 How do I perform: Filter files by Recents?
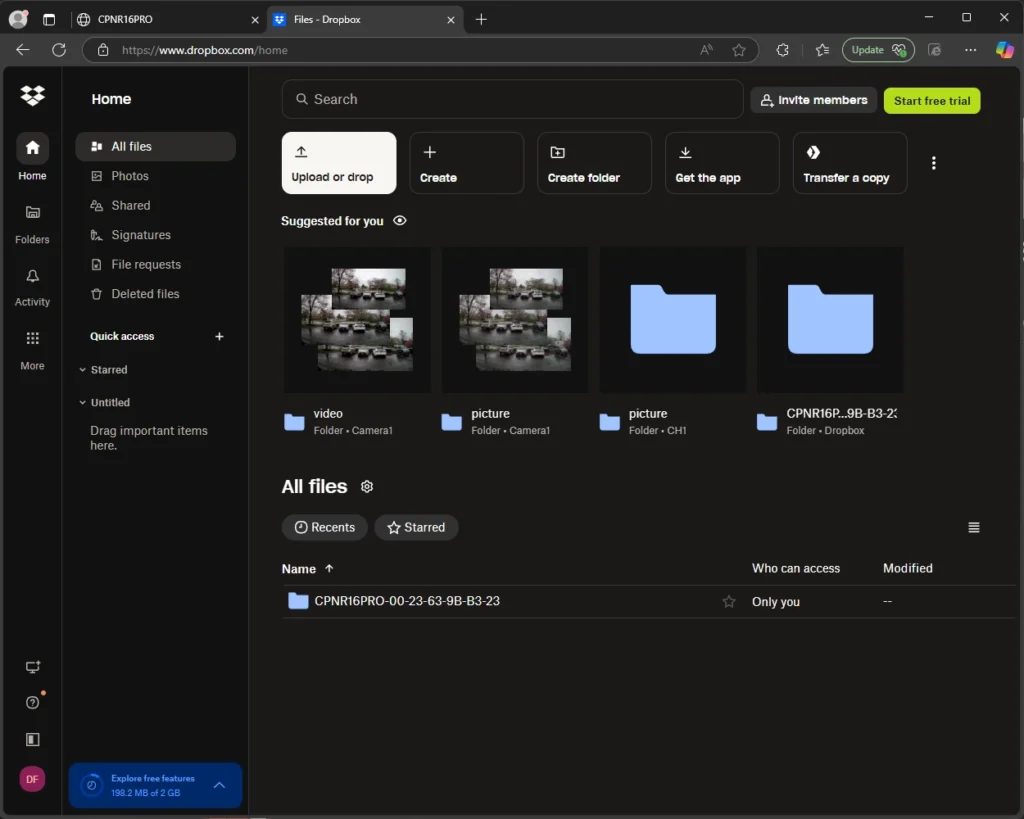[x=325, y=527]
